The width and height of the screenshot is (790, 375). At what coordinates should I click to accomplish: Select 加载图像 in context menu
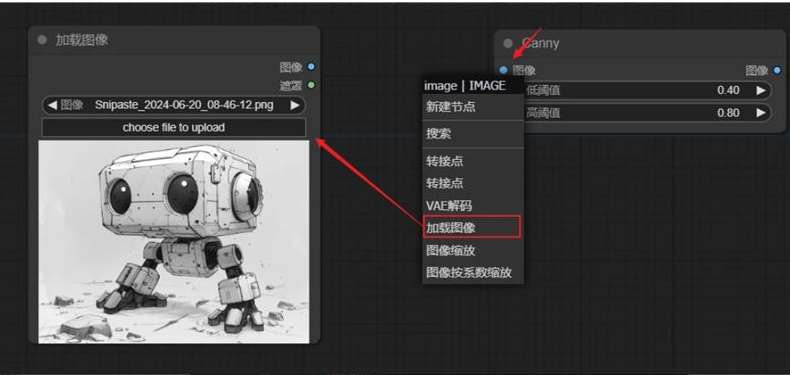tap(472, 227)
